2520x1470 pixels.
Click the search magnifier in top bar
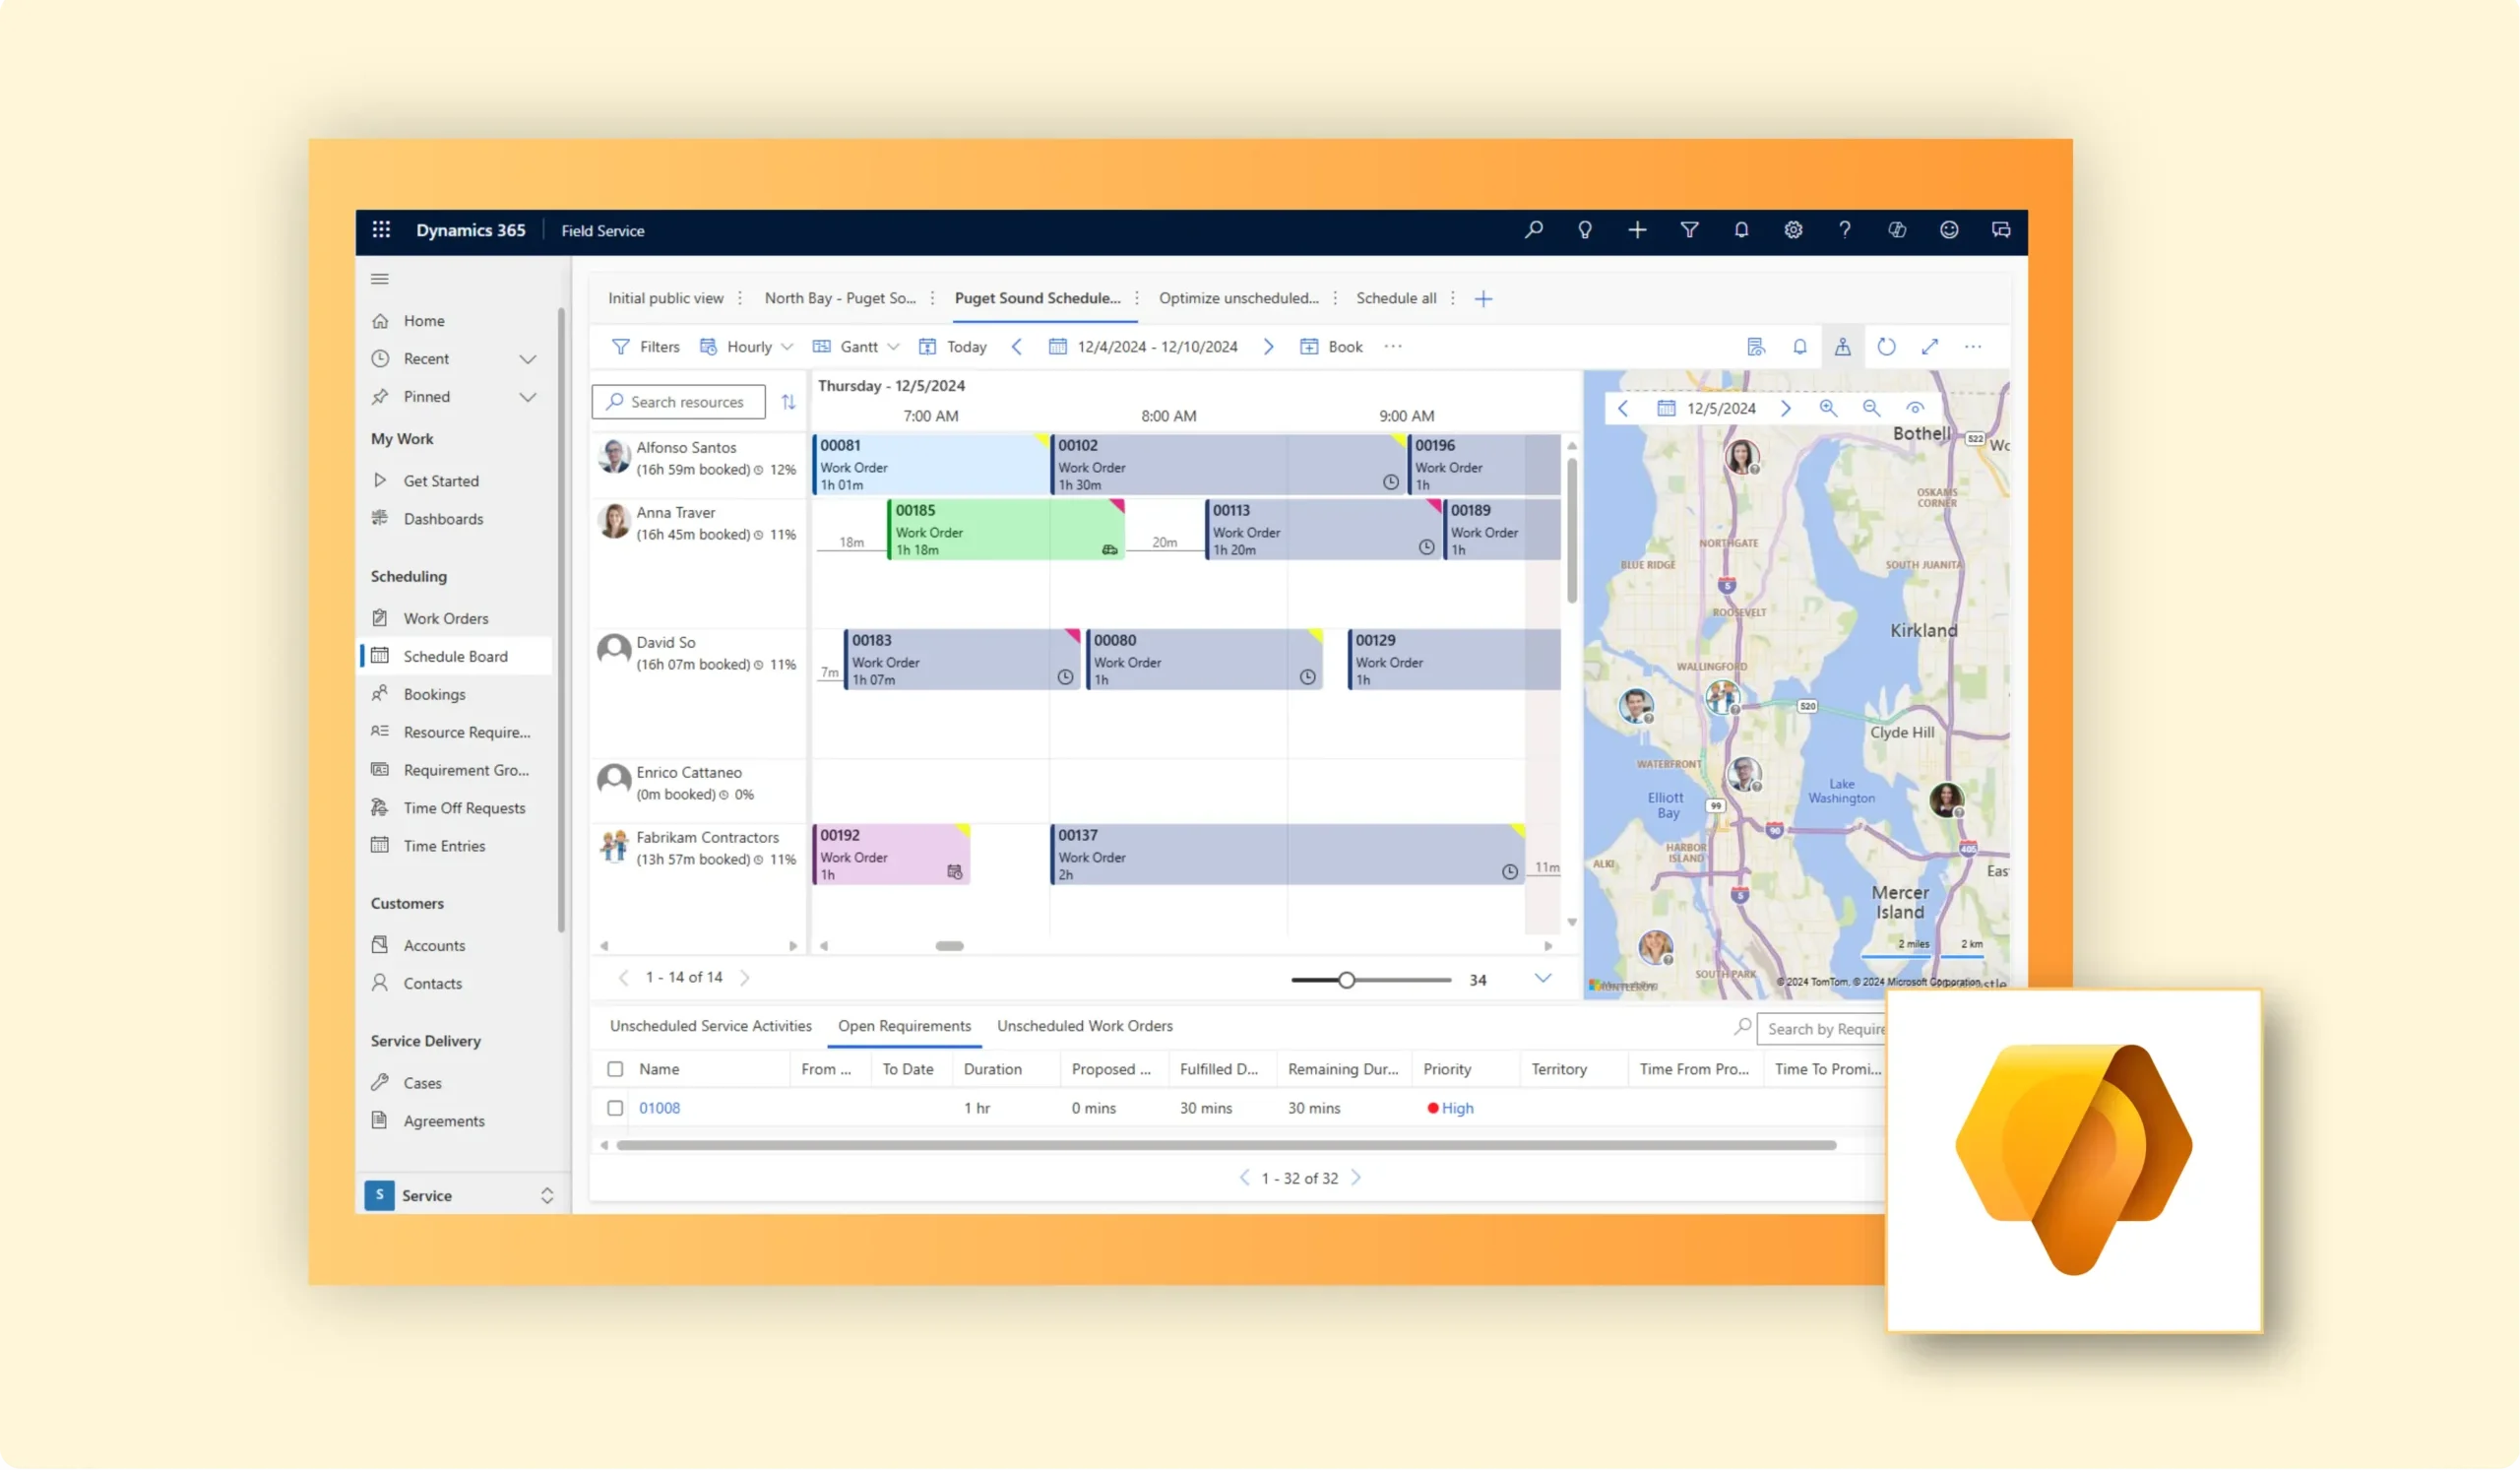click(x=1533, y=230)
